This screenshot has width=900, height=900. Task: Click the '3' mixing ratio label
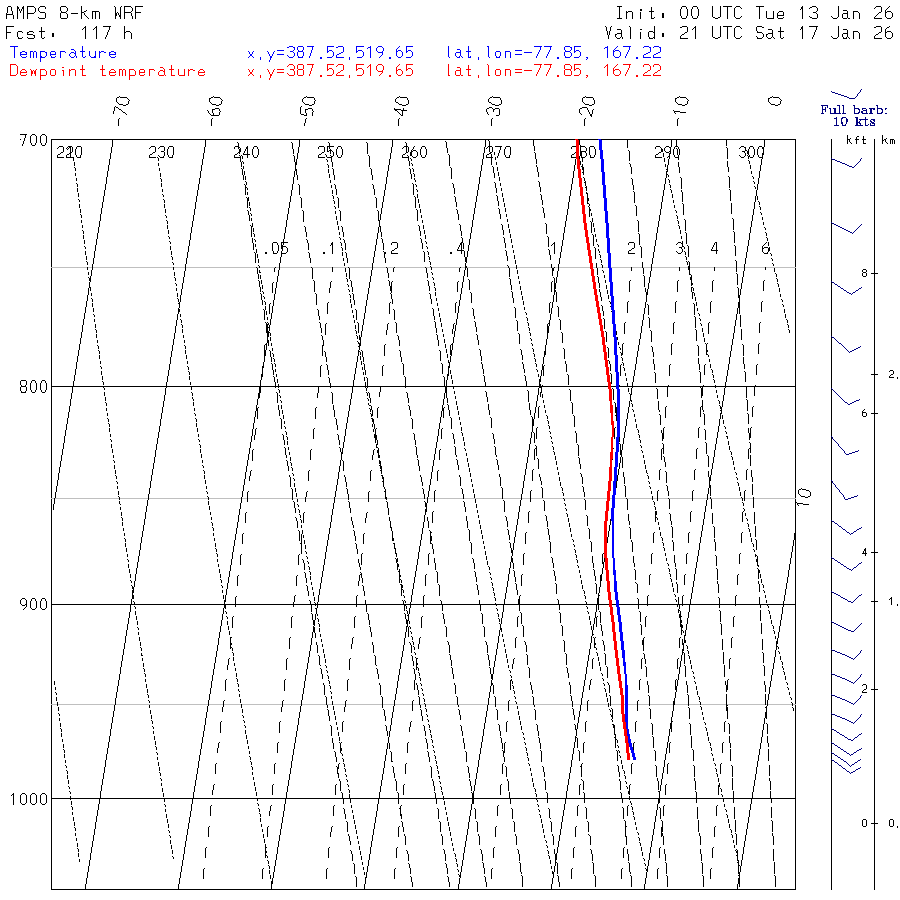click(x=680, y=249)
